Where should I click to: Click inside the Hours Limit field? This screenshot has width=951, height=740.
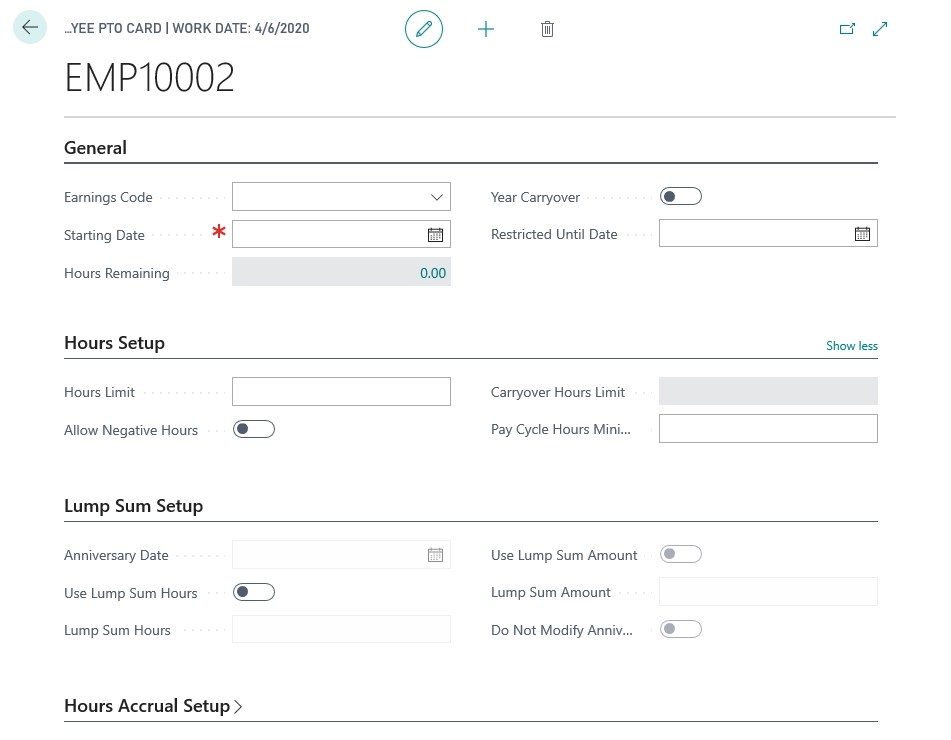(340, 391)
